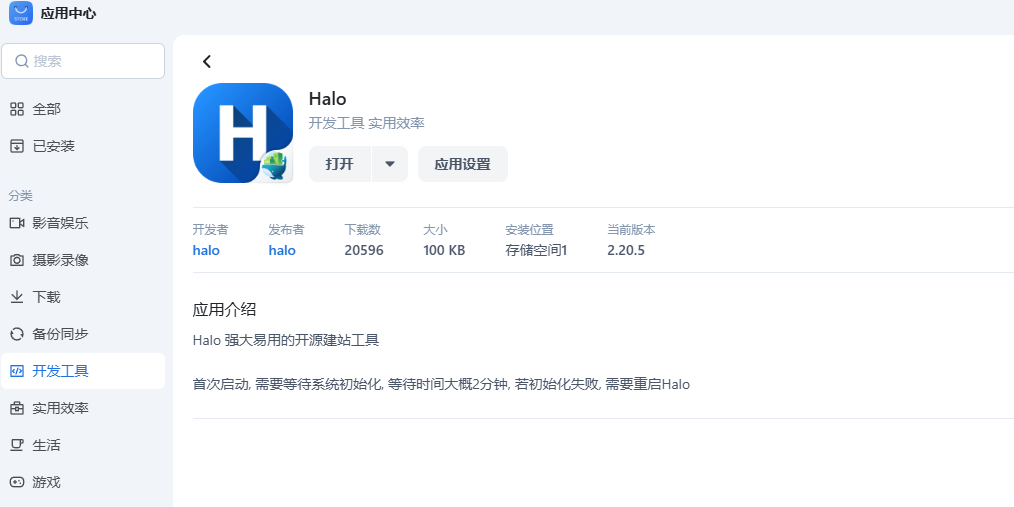Click the 分类 sidebar section label
Viewport: 1014px width, 507px height.
click(x=21, y=196)
